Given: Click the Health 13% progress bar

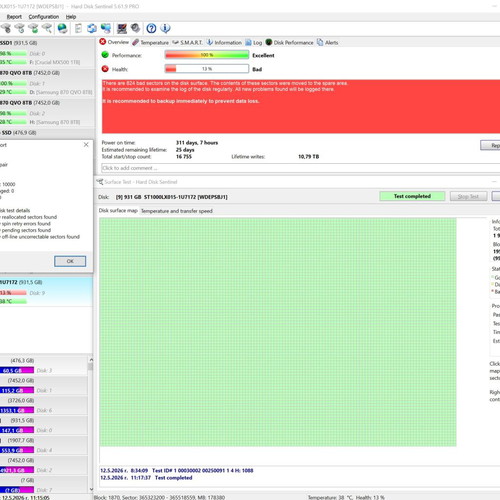Looking at the screenshot, I should pos(207,69).
